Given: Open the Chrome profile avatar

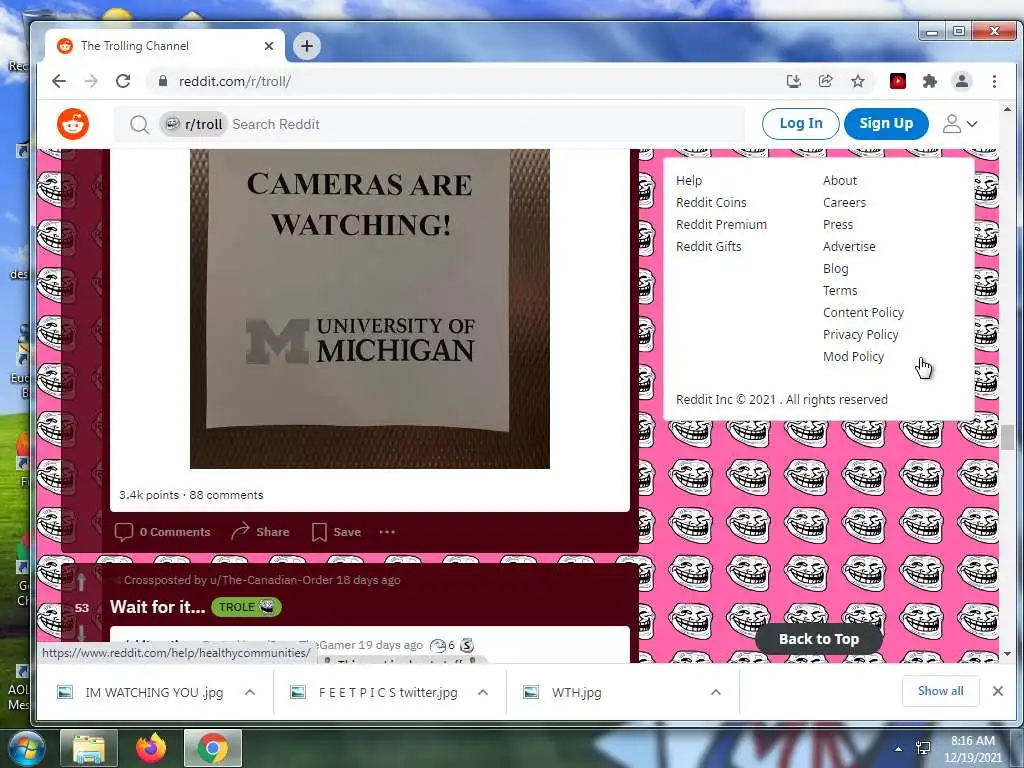Looking at the screenshot, I should pyautogui.click(x=961, y=81).
